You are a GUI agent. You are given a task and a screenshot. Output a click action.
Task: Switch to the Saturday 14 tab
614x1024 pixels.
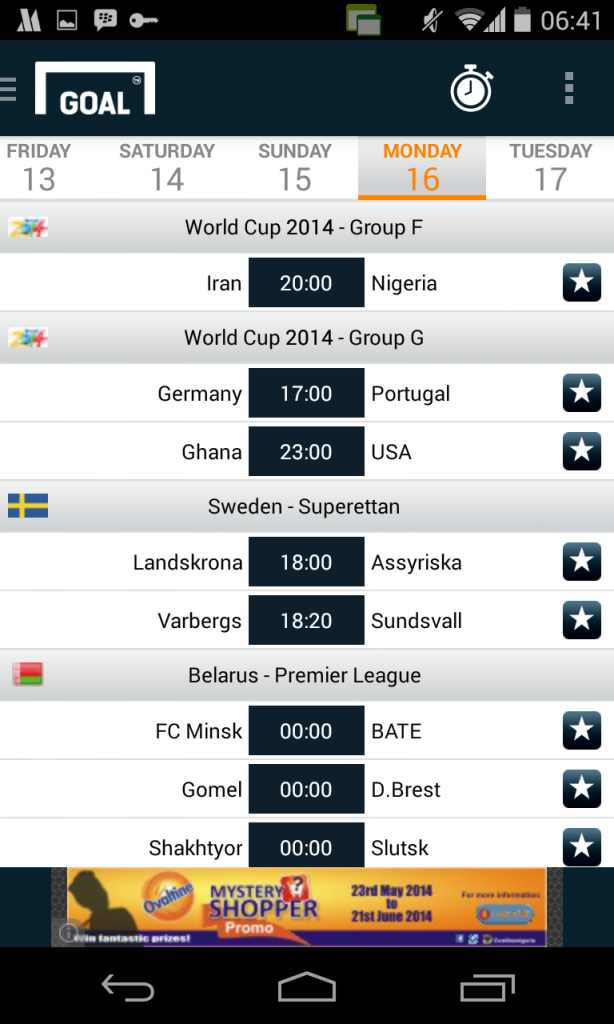[x=167, y=167]
